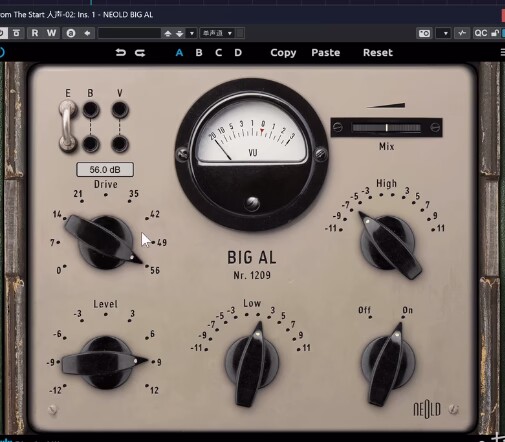Click the Nr. 1209 serial text
This screenshot has width=505, height=442.
(x=252, y=275)
